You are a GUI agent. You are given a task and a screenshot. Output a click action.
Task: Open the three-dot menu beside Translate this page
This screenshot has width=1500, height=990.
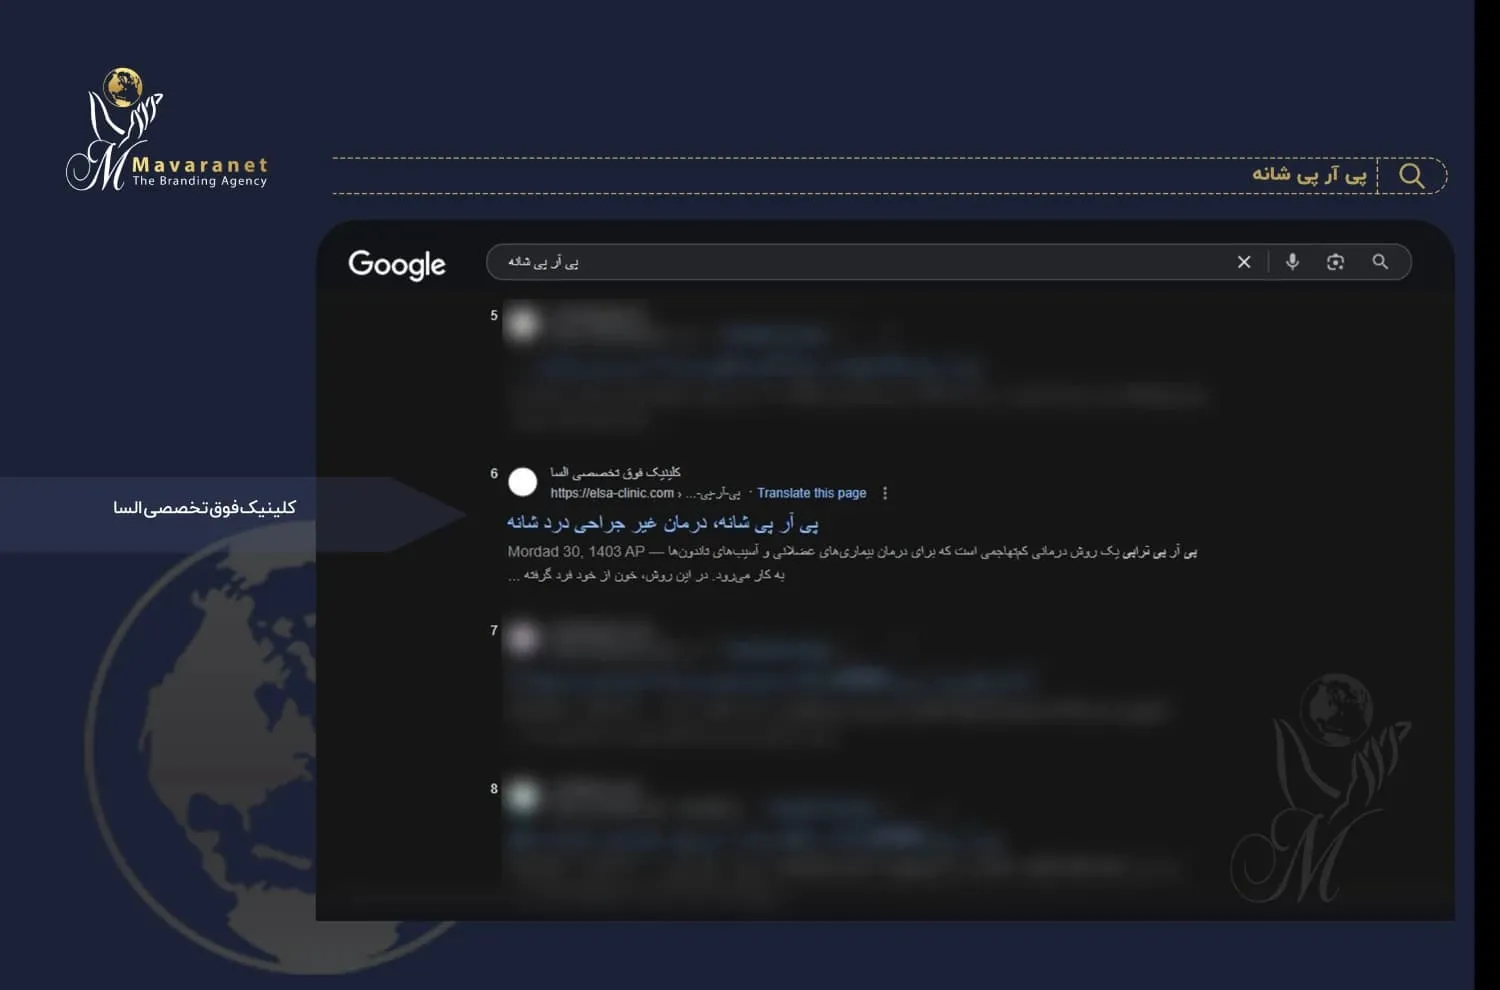point(885,493)
